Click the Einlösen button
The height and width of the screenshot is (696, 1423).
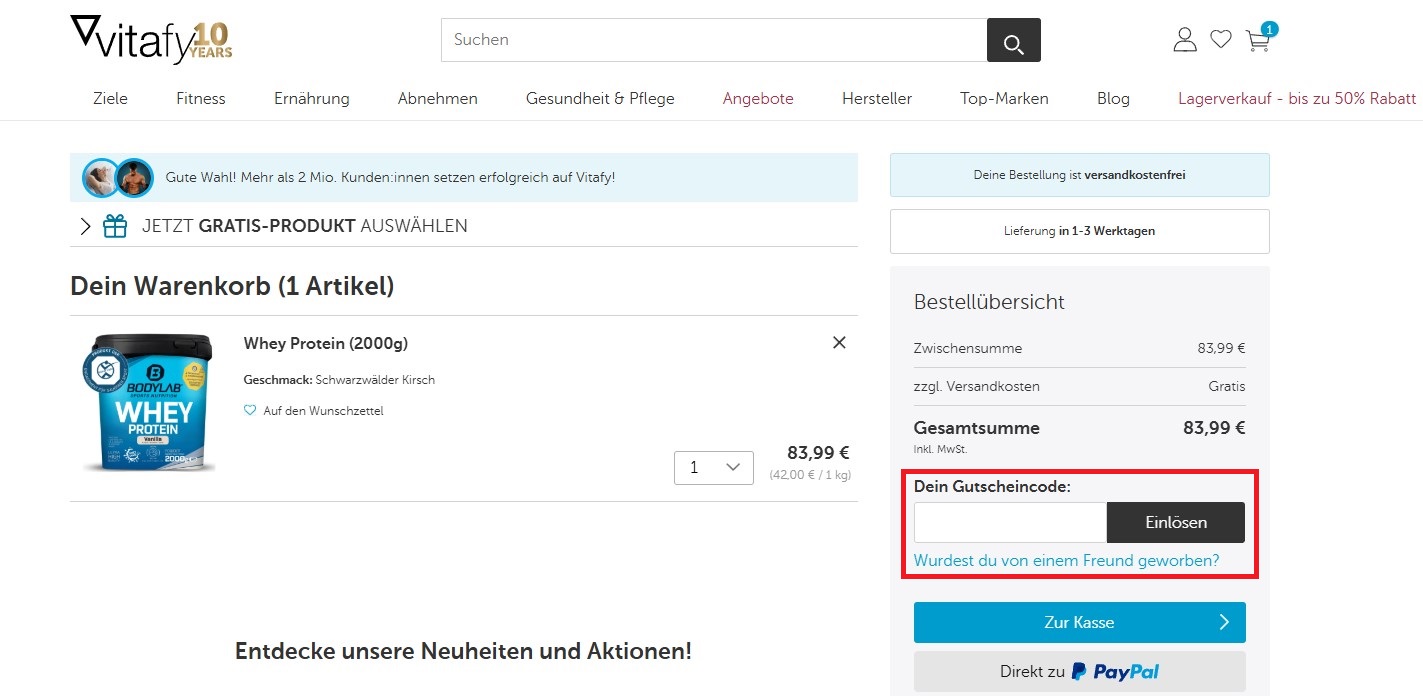click(1176, 522)
